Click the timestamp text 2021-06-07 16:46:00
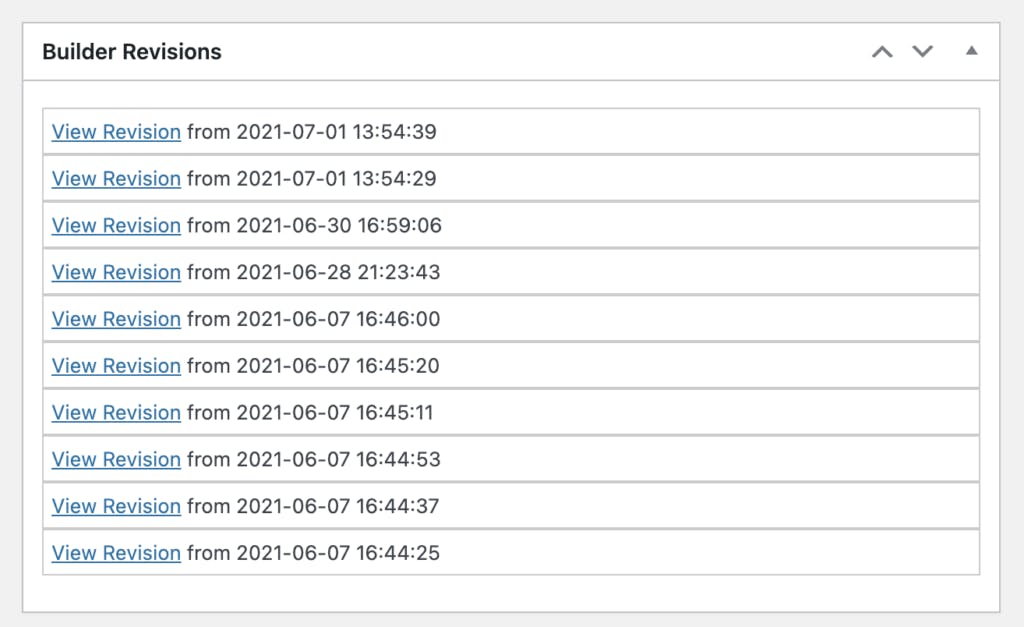The width and height of the screenshot is (1024, 627). [338, 319]
